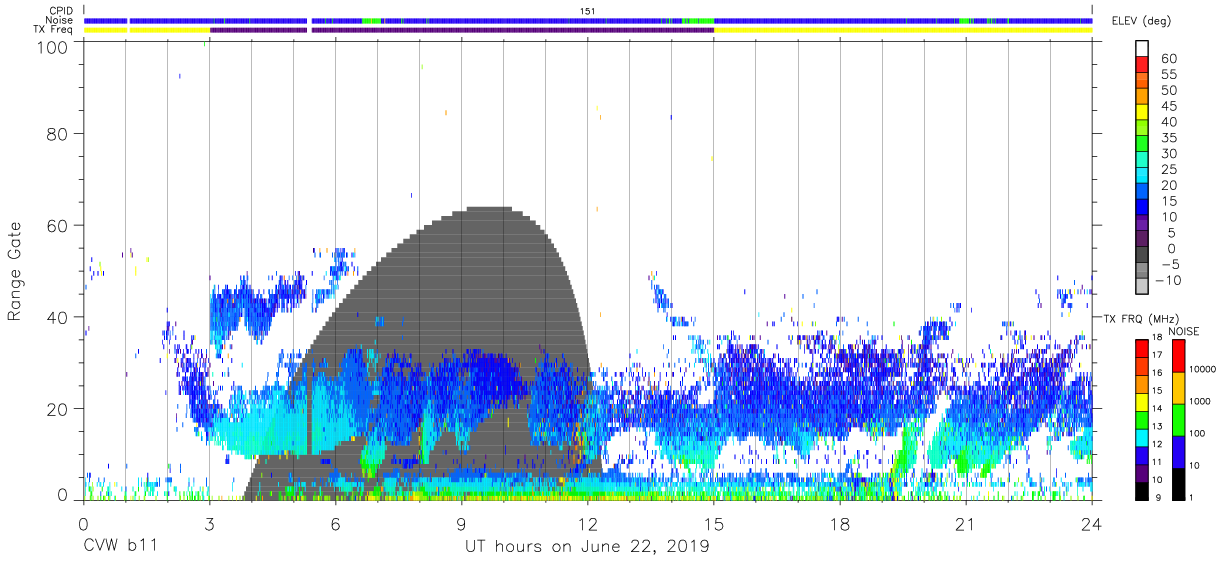1228x567 pixels.
Task: Select the '20' Range Gate tick label
Action: (57, 409)
